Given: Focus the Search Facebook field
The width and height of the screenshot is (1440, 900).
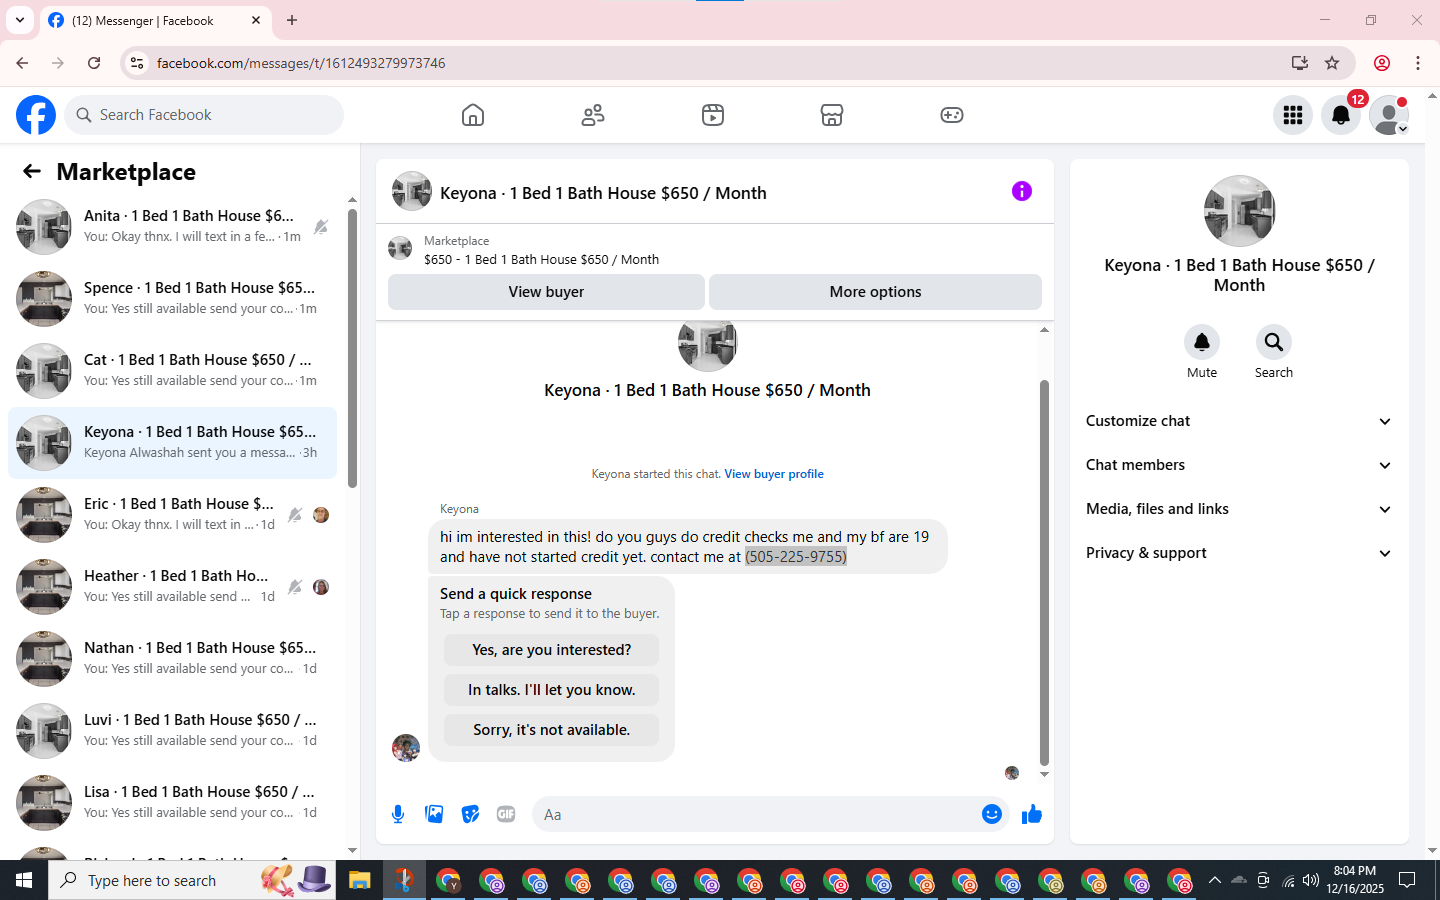Looking at the screenshot, I should tap(204, 115).
